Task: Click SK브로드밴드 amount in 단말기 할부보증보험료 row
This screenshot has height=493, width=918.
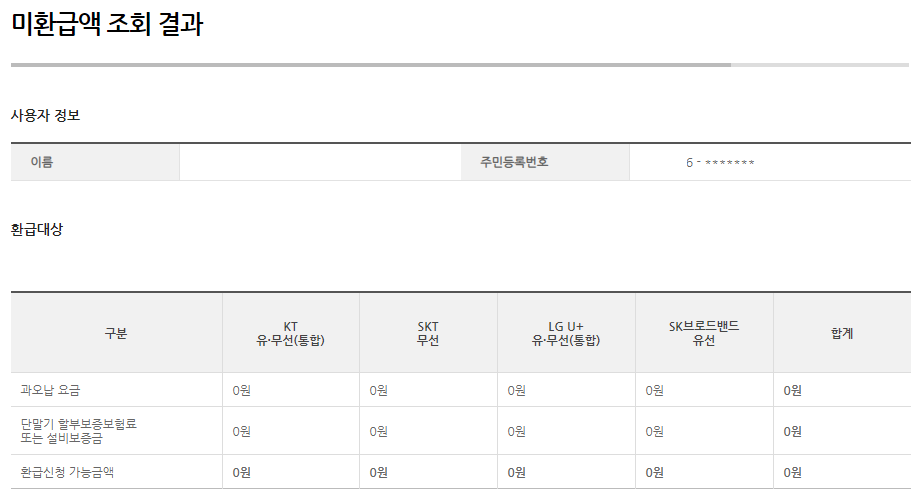Action: click(x=655, y=432)
